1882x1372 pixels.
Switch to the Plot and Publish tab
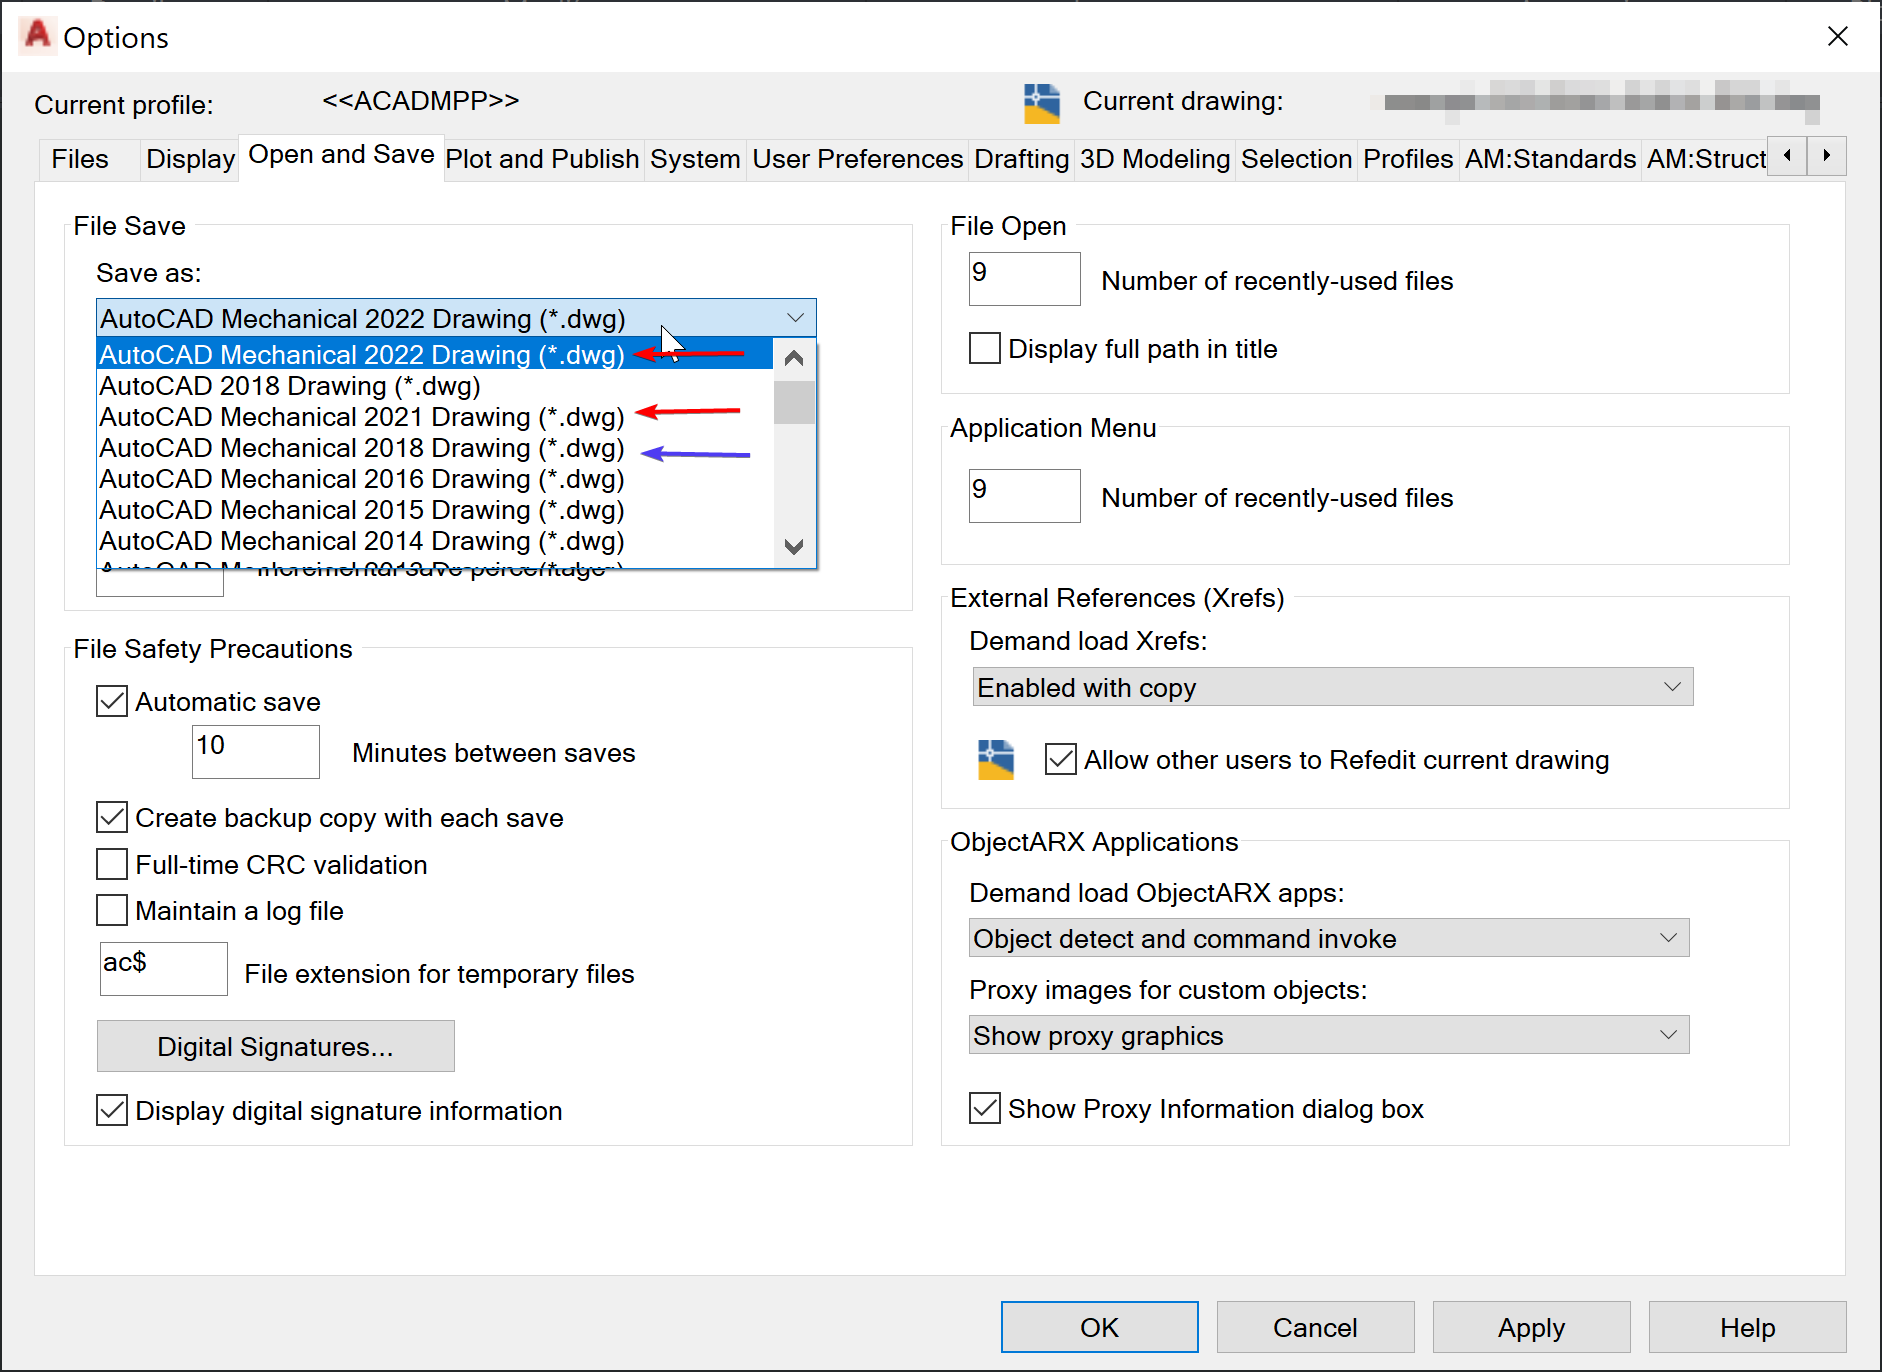point(542,159)
